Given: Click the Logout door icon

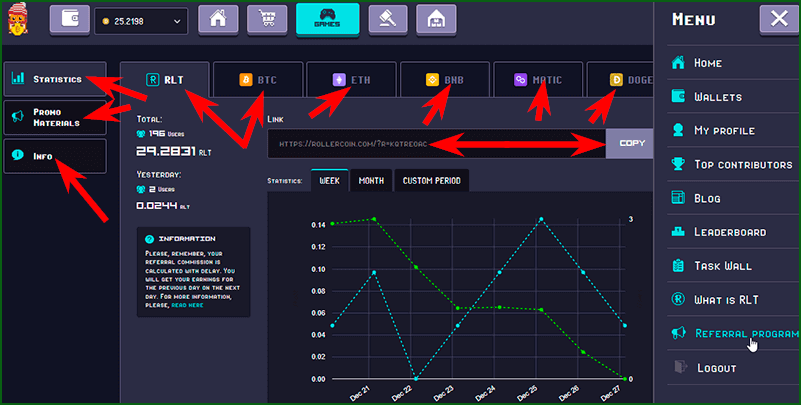Looking at the screenshot, I should pos(680,367).
